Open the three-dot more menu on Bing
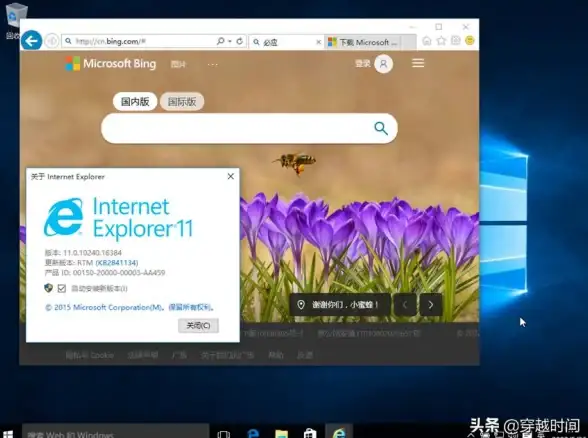This screenshot has width=588, height=438. (213, 64)
